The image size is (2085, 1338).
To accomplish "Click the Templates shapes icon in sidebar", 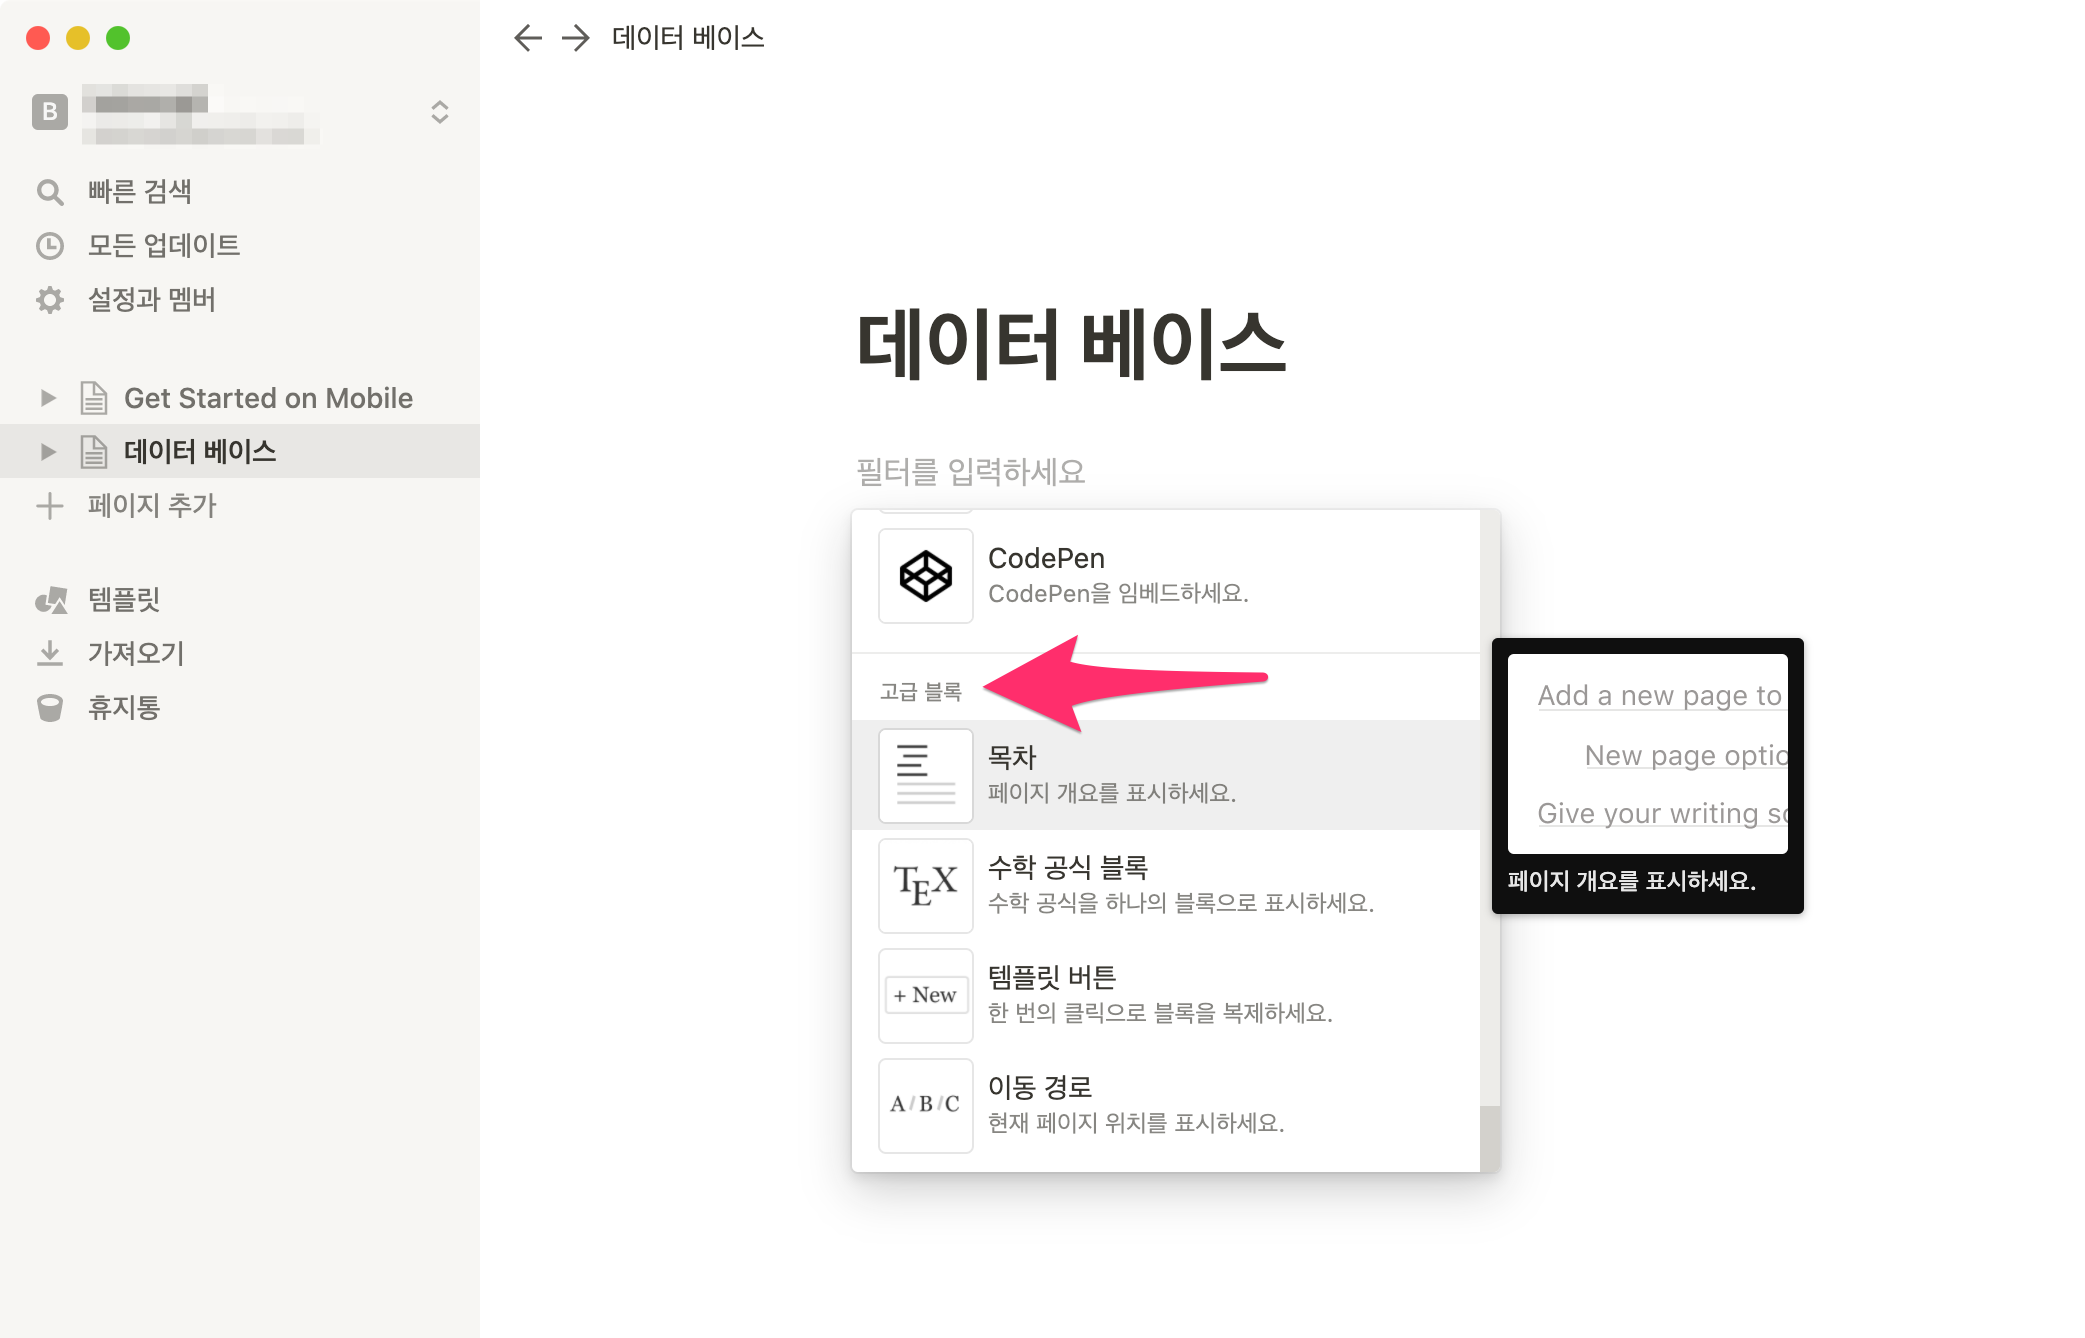I will point(50,600).
